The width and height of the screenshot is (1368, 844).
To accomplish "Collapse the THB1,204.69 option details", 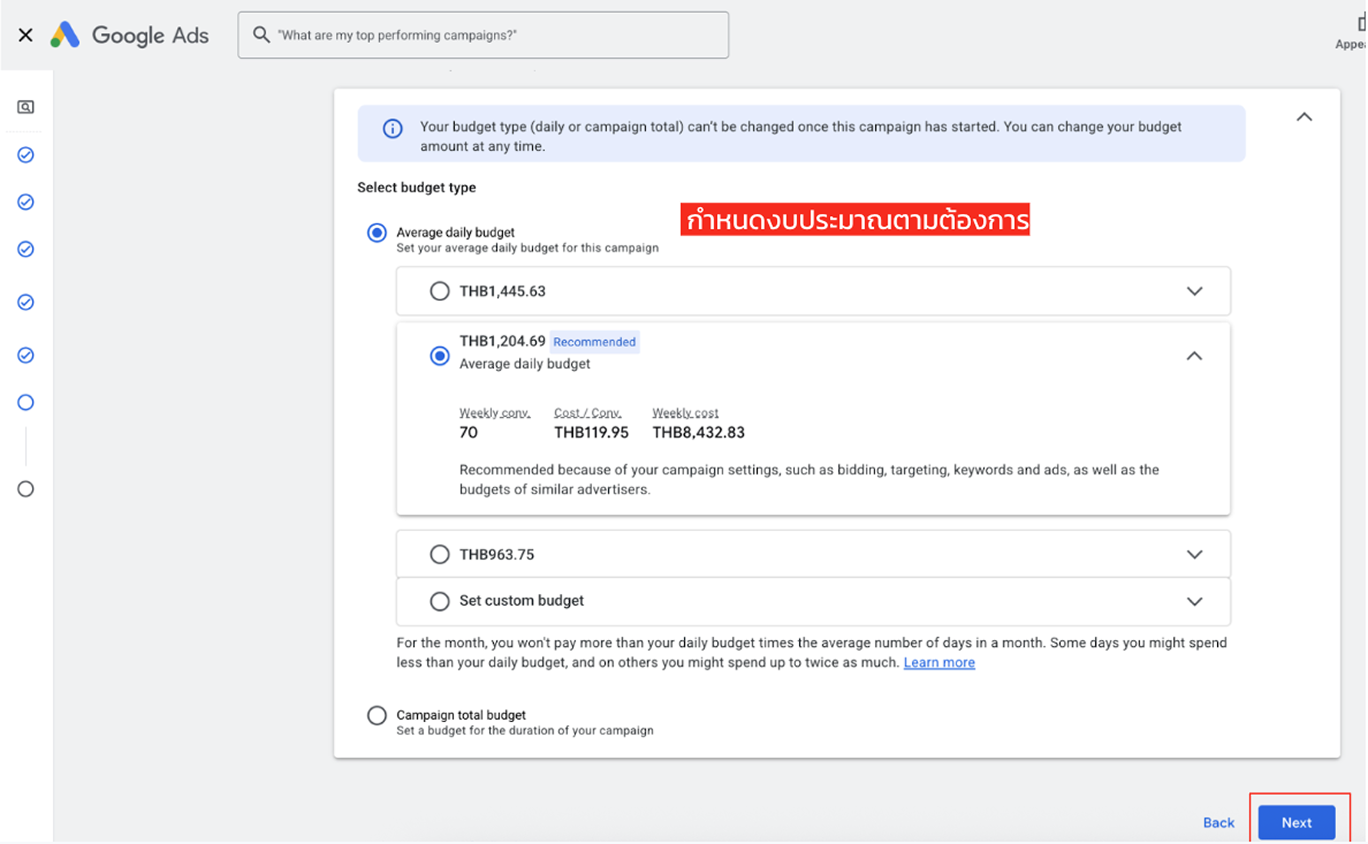I will click(x=1194, y=356).
